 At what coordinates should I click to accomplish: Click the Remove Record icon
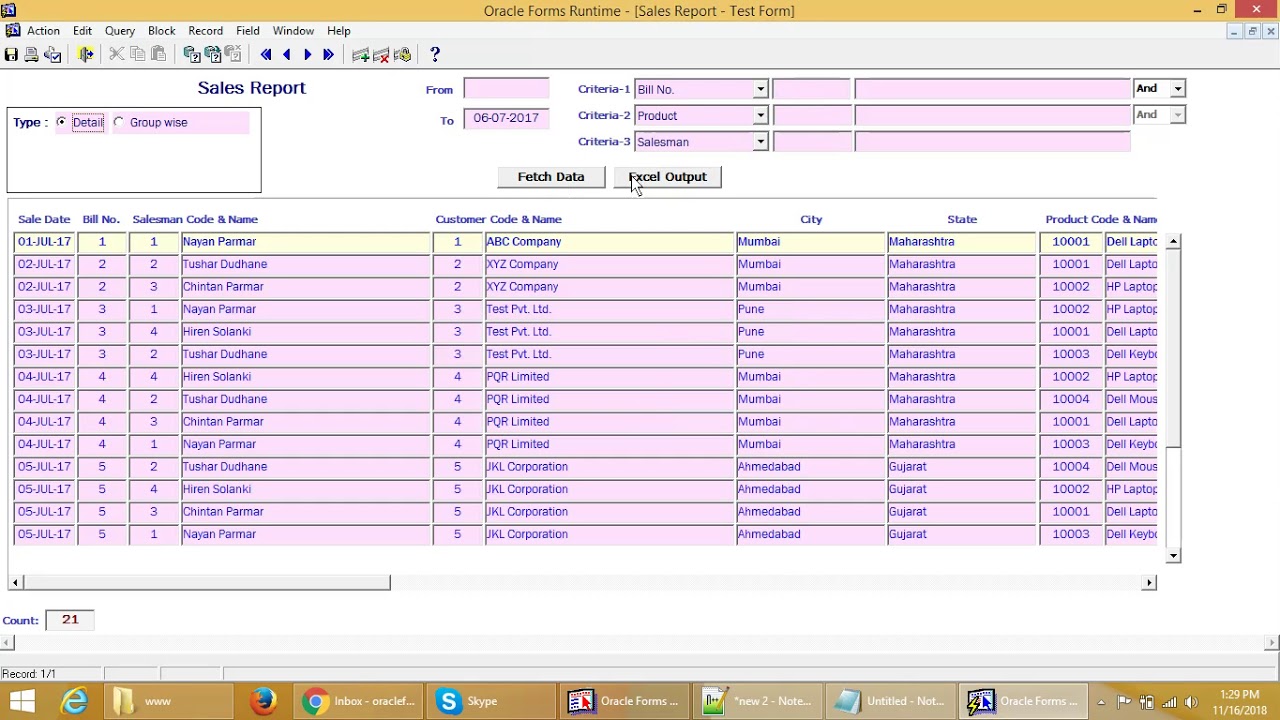(x=382, y=55)
